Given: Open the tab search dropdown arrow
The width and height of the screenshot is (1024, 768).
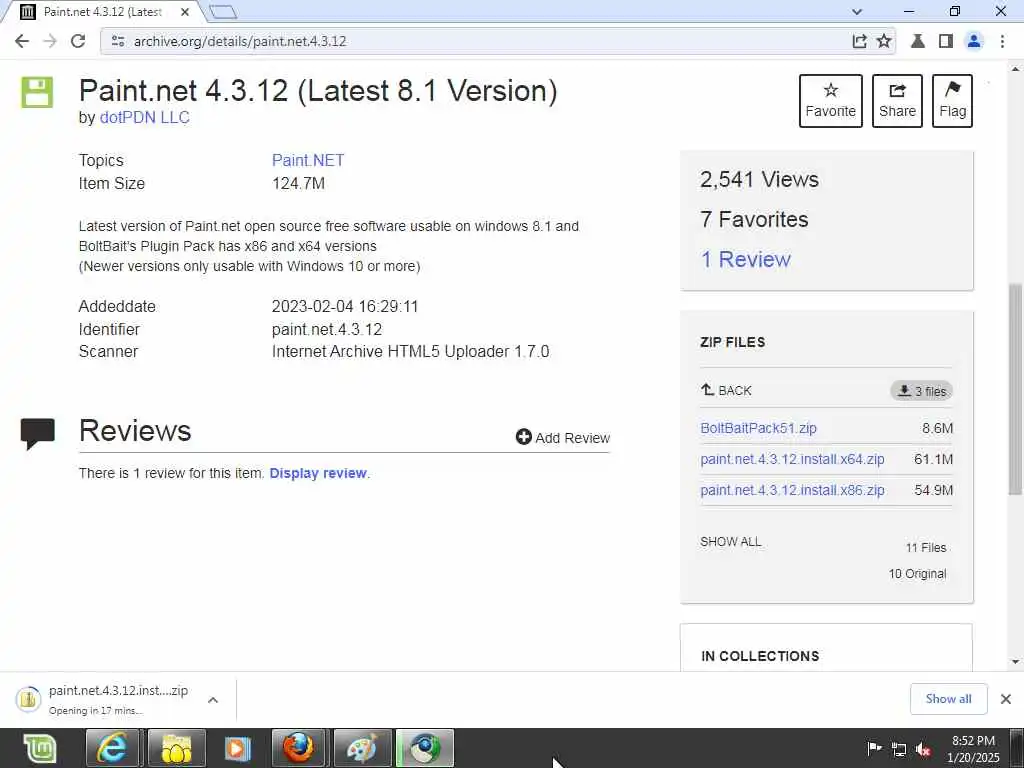Looking at the screenshot, I should (x=857, y=12).
